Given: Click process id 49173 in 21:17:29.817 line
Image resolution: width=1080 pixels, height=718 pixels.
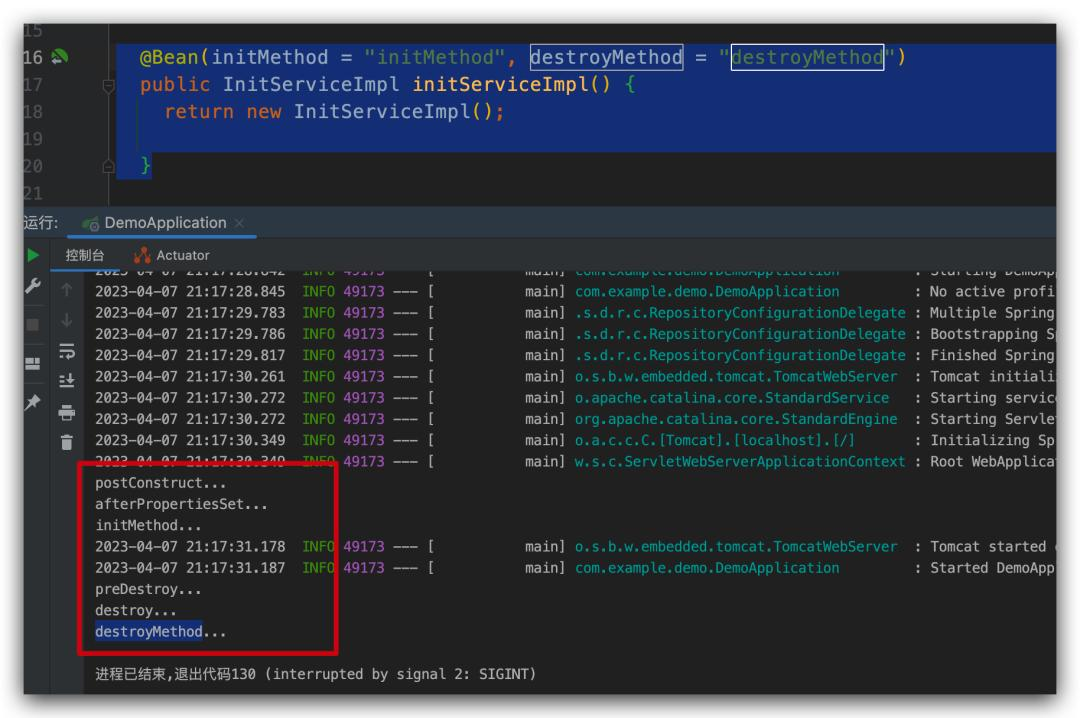Looking at the screenshot, I should pyautogui.click(x=364, y=356).
